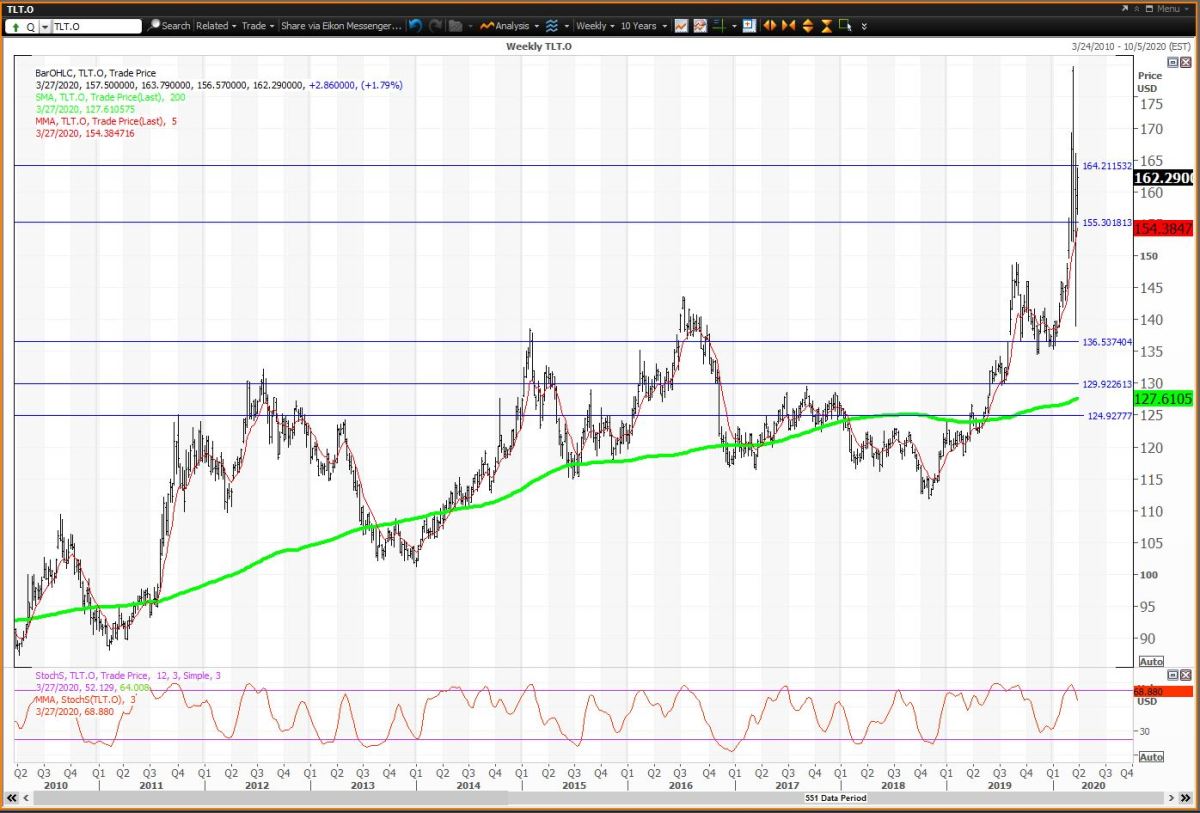Viewport: 1200px width, 813px height.
Task: Click the zoom selection rectangle icon
Action: point(846,26)
